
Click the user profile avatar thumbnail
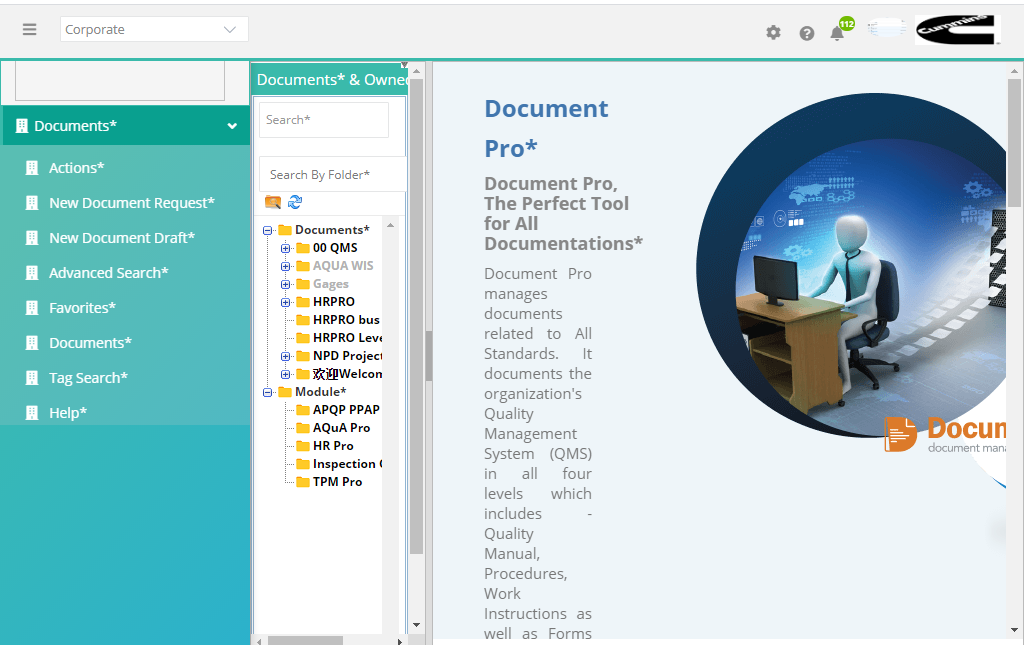coord(886,29)
